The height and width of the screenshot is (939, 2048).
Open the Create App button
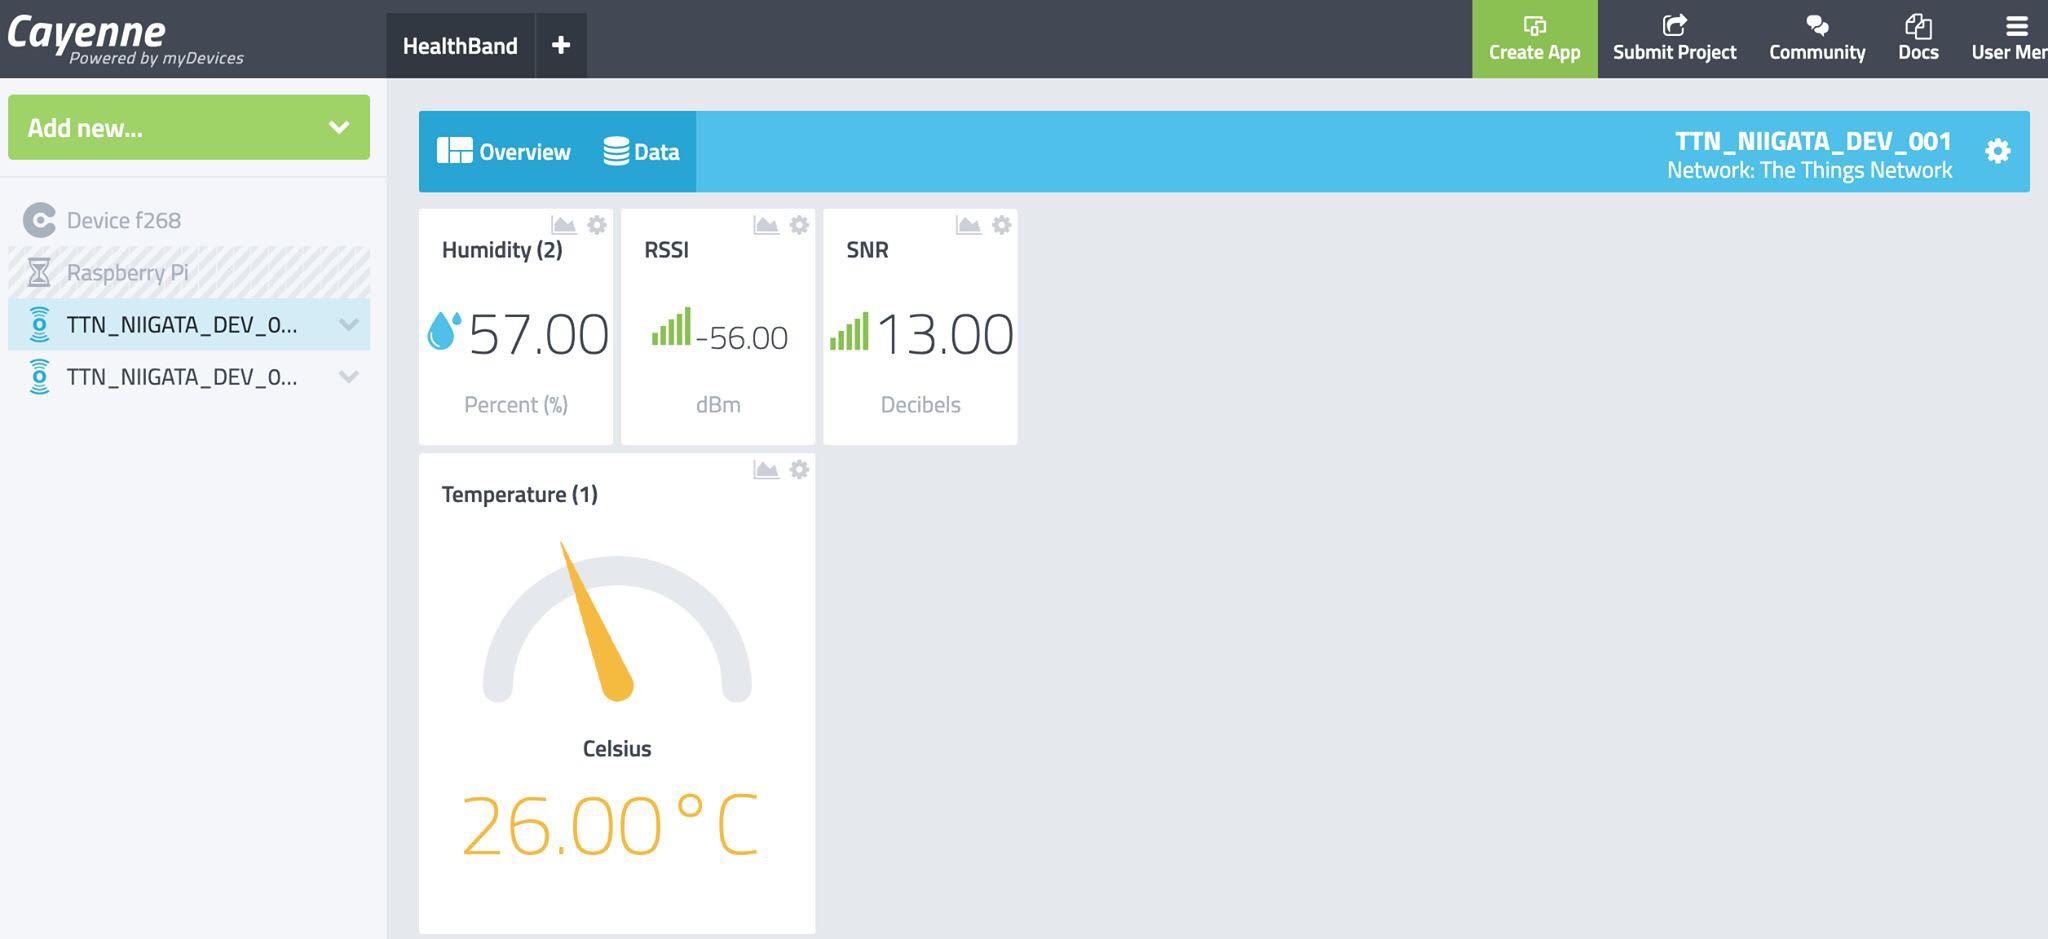coord(1534,39)
